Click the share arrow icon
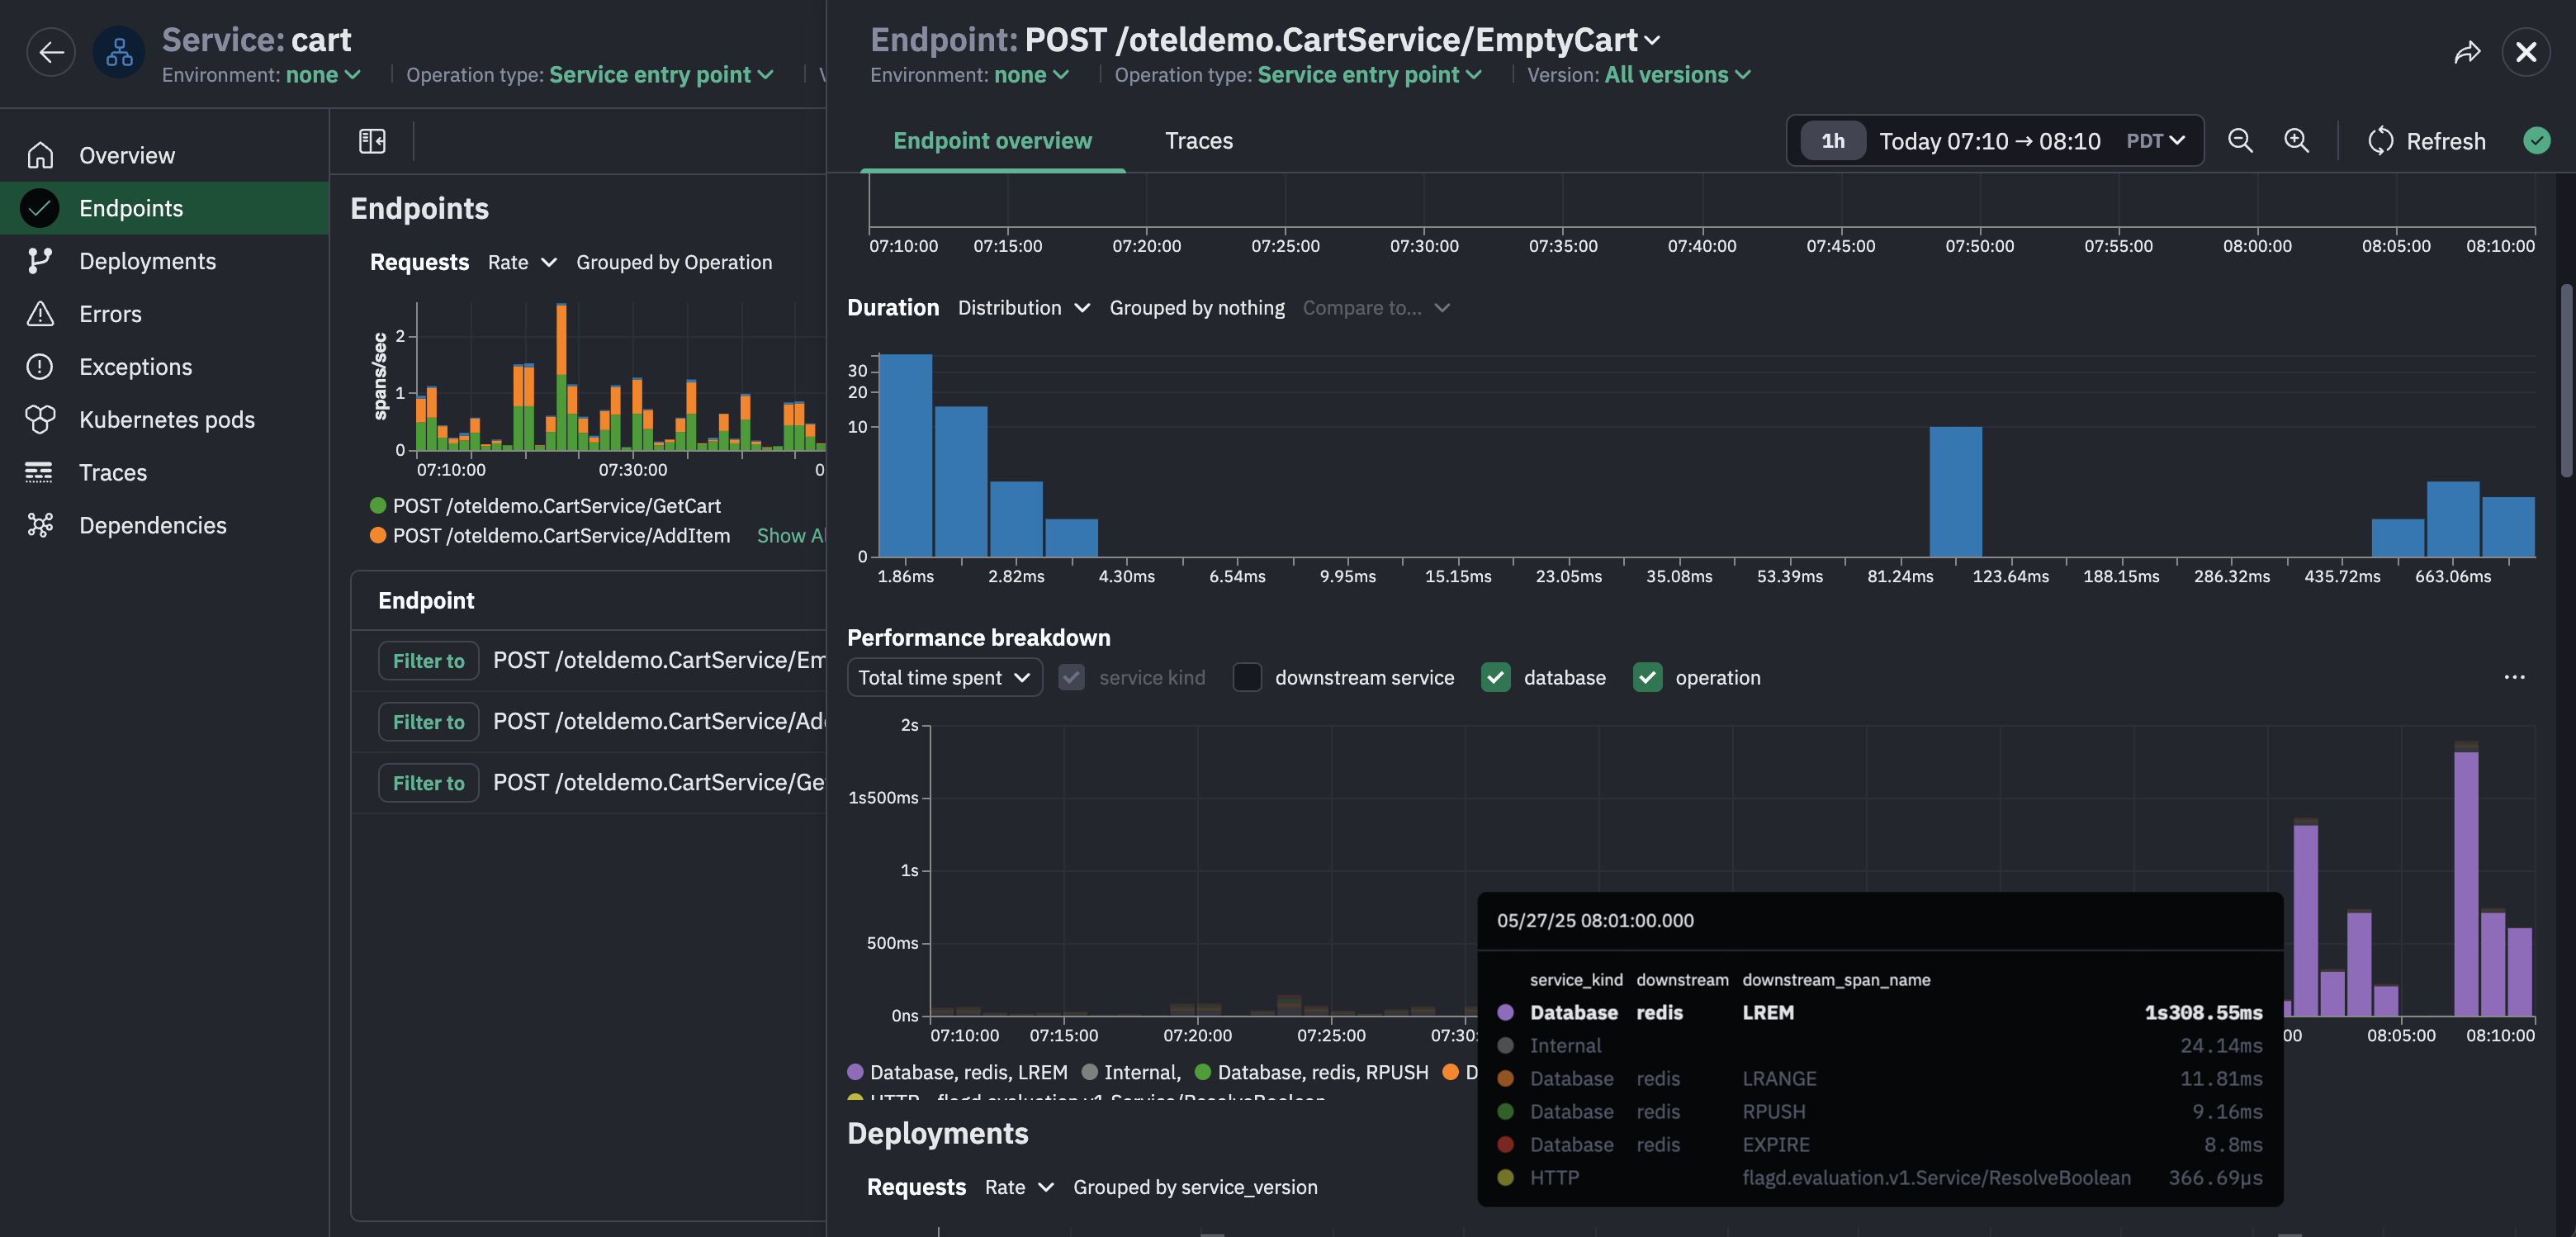Viewport: 2576px width, 1237px height. tap(2467, 52)
